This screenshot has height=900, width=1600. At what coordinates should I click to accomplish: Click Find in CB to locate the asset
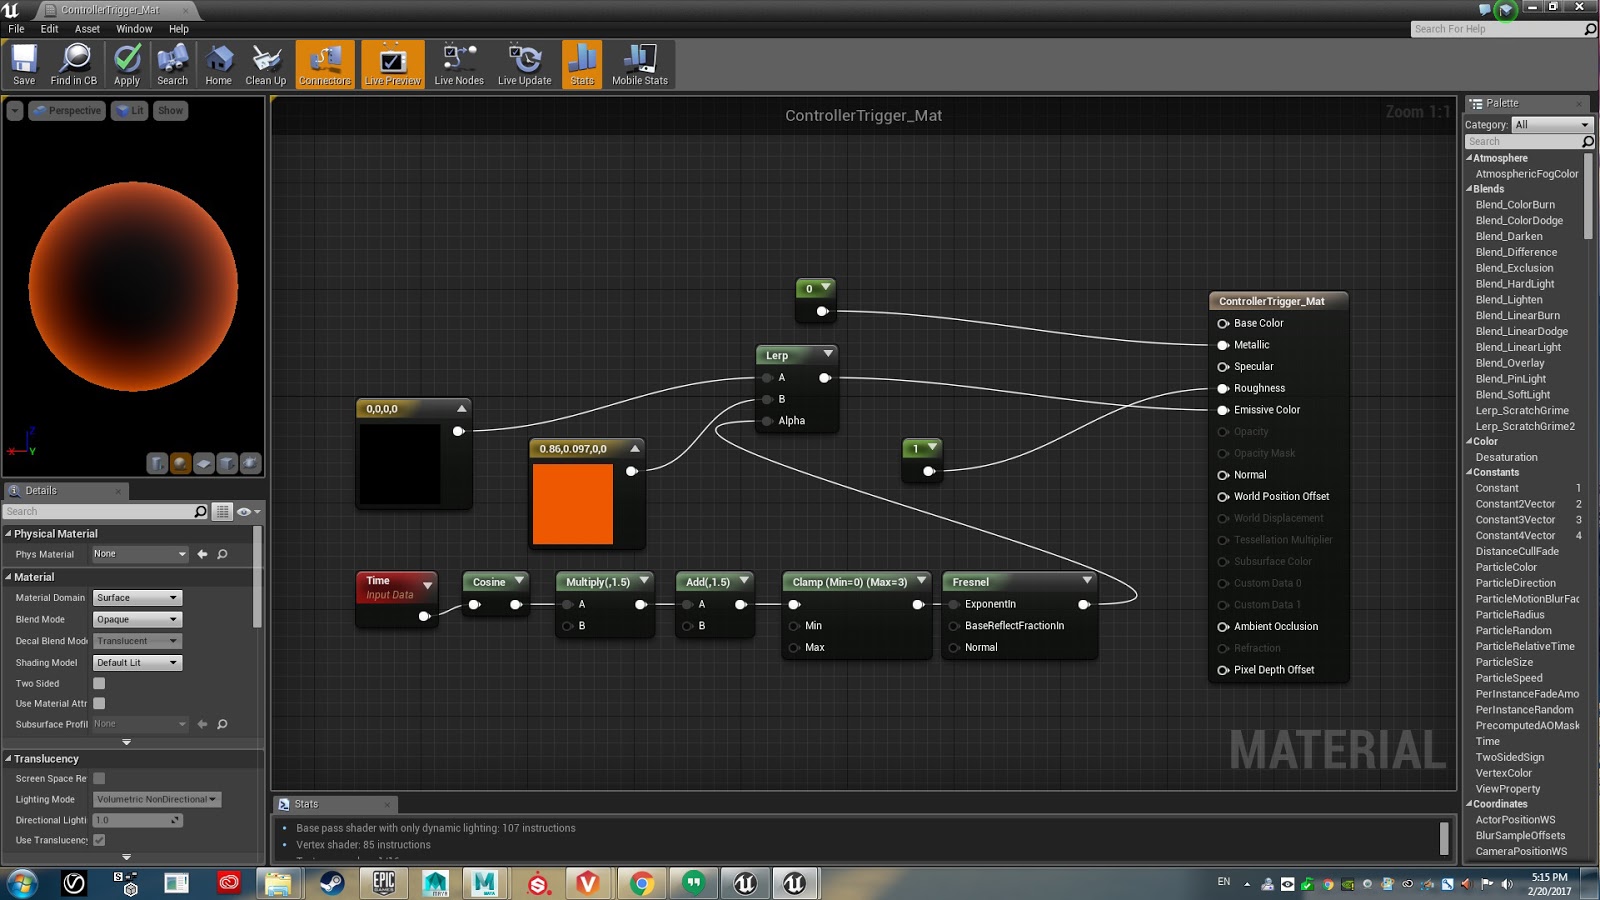tap(74, 63)
